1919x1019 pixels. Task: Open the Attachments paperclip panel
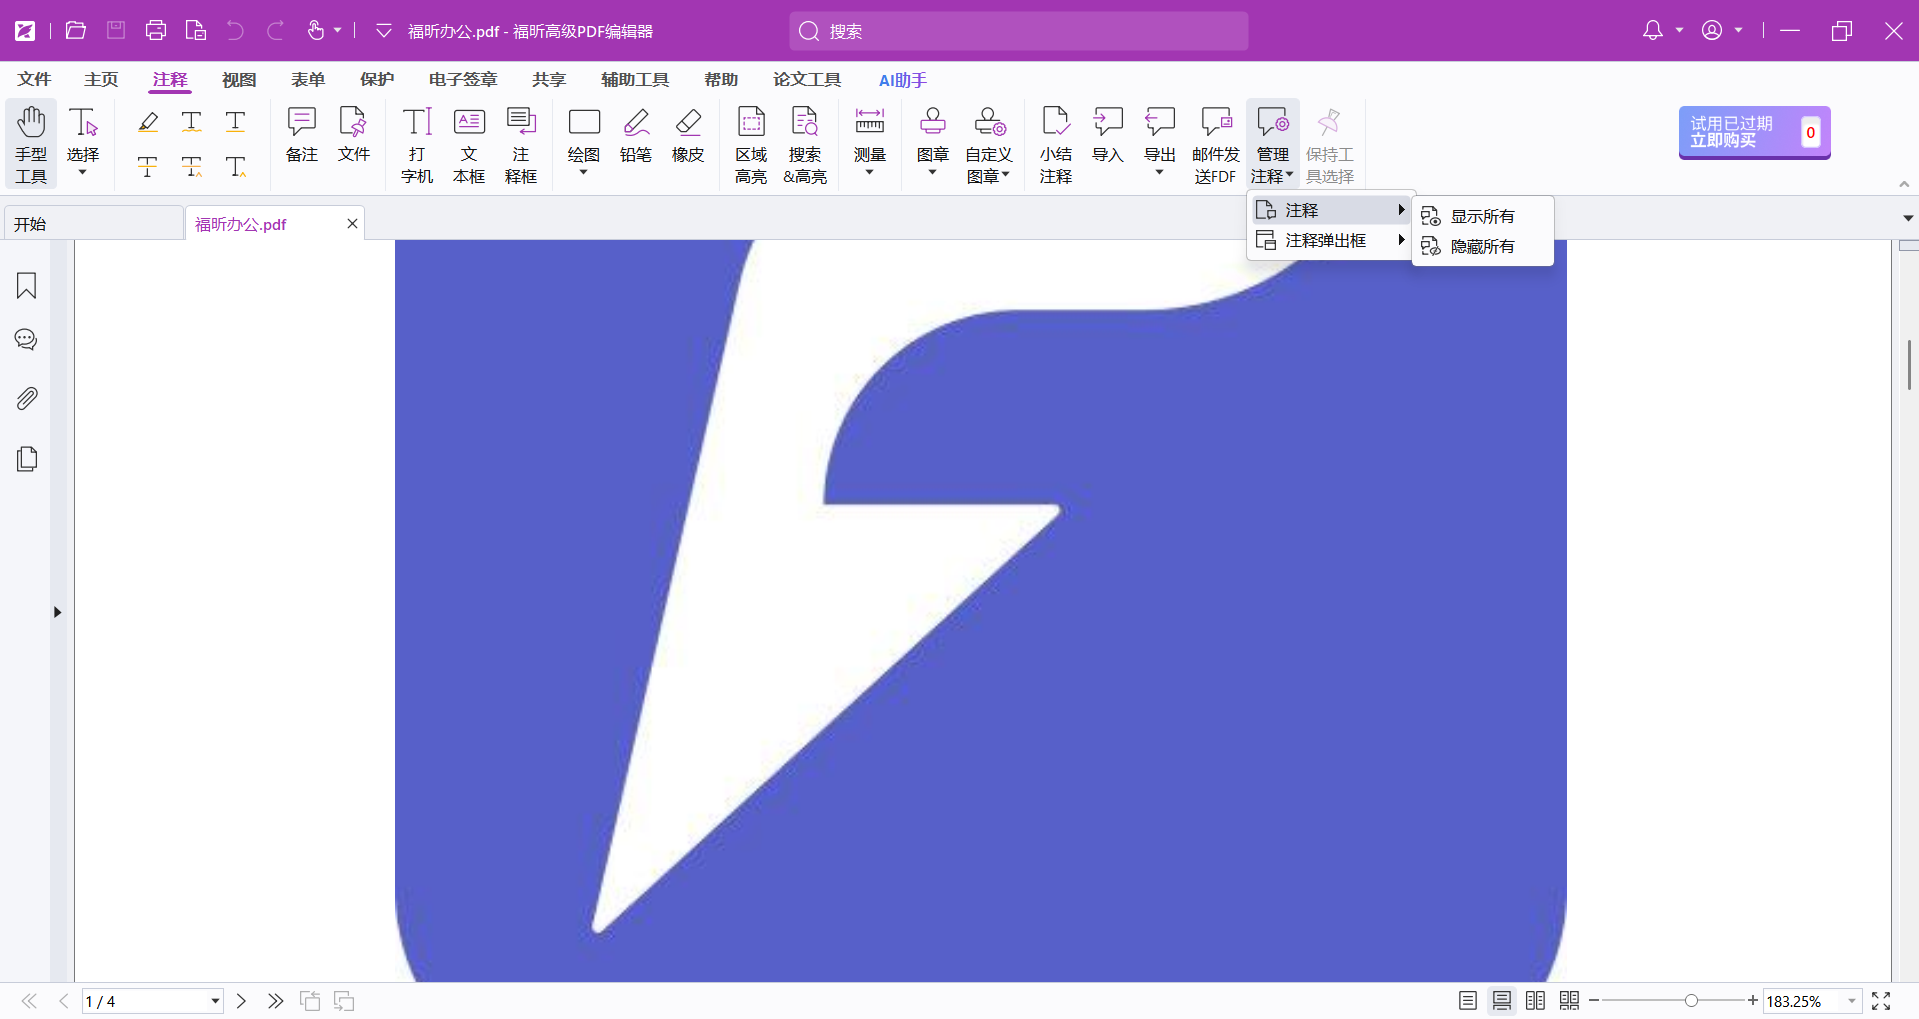[x=27, y=399]
